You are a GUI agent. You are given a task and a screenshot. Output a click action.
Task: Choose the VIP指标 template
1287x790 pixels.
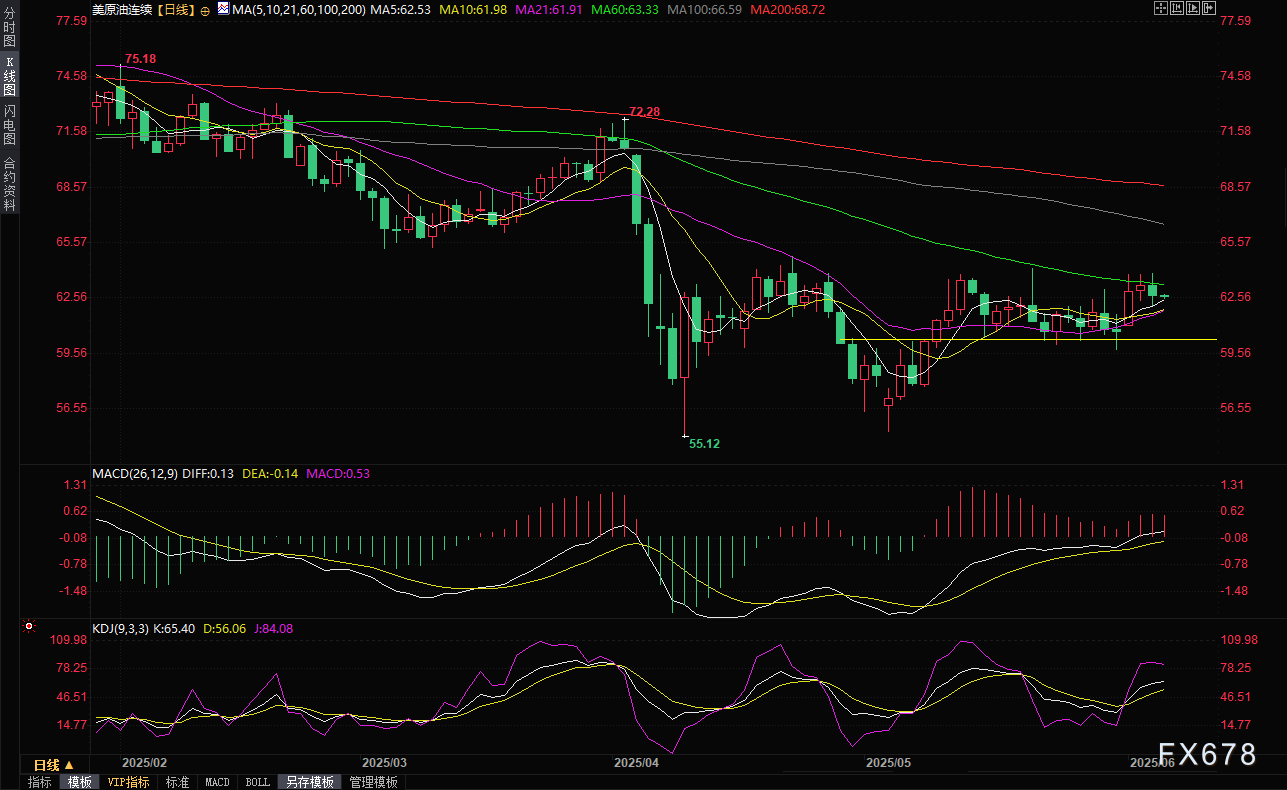pyautogui.click(x=128, y=782)
